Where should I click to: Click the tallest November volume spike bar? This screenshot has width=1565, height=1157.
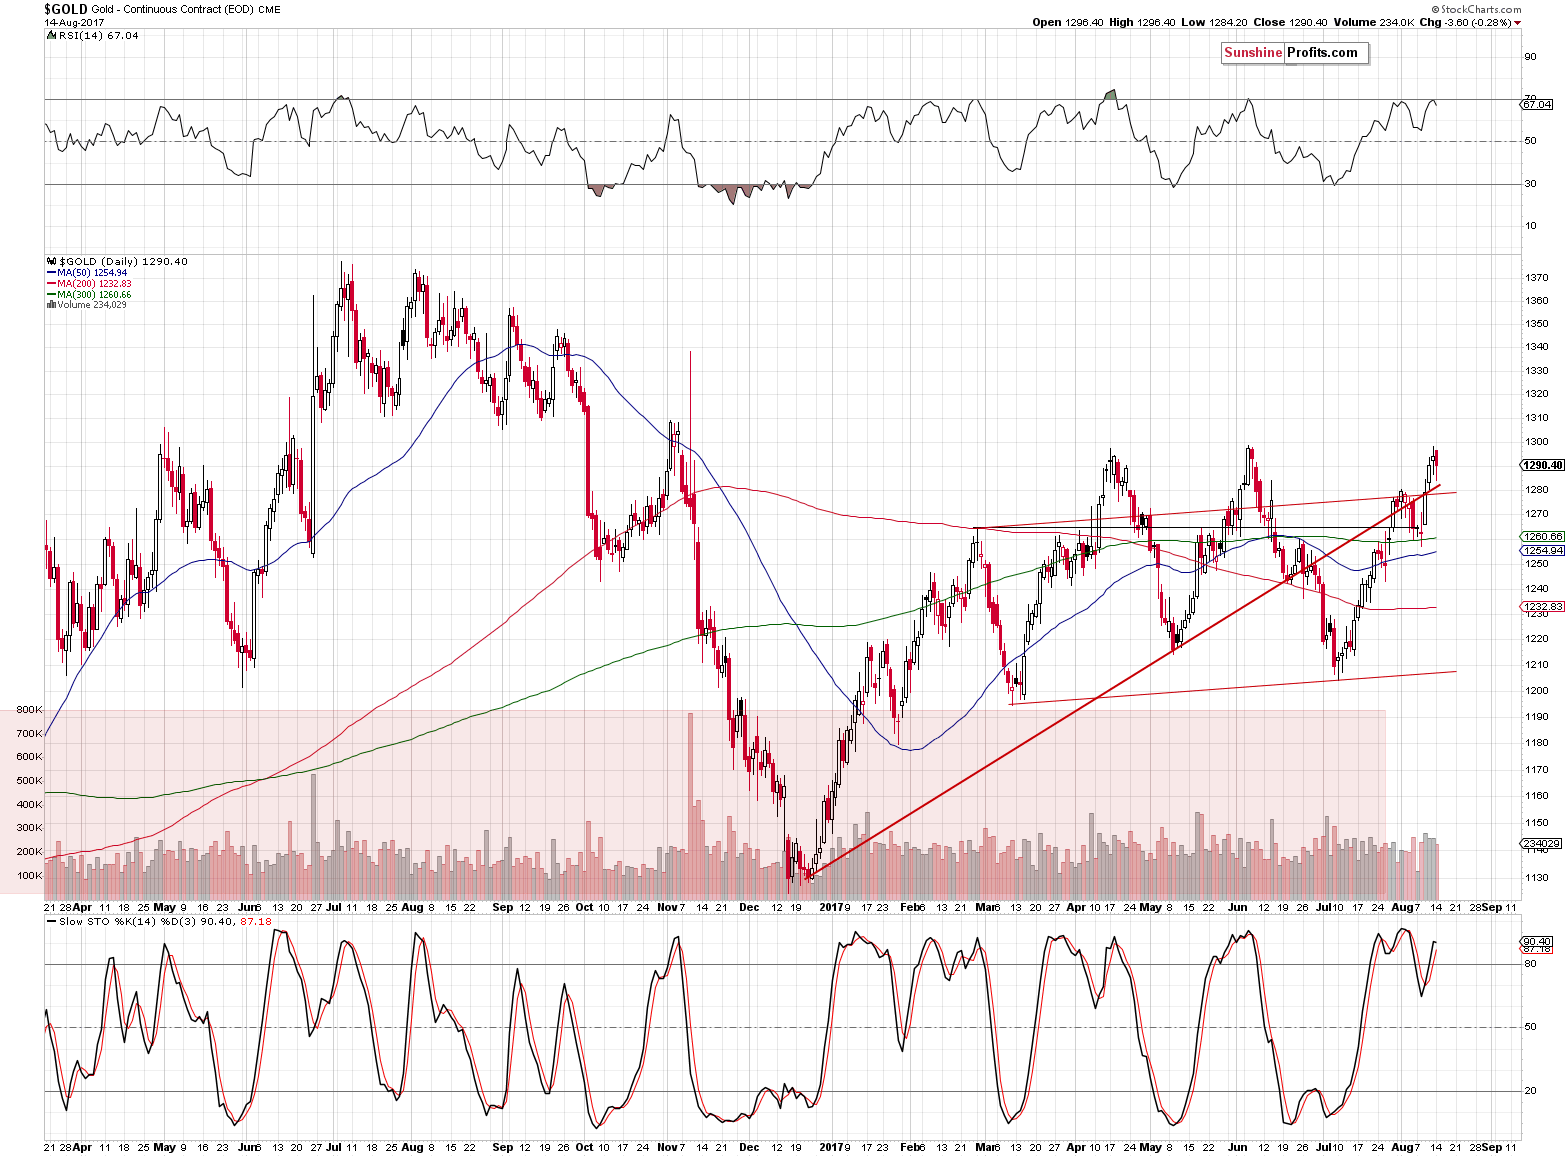point(690,805)
